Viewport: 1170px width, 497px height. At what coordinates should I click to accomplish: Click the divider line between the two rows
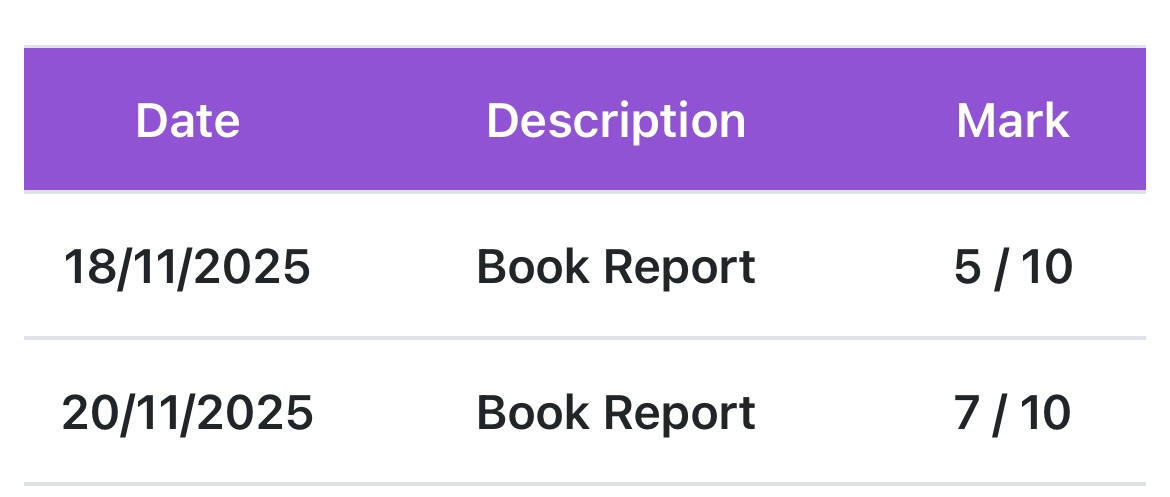point(585,339)
